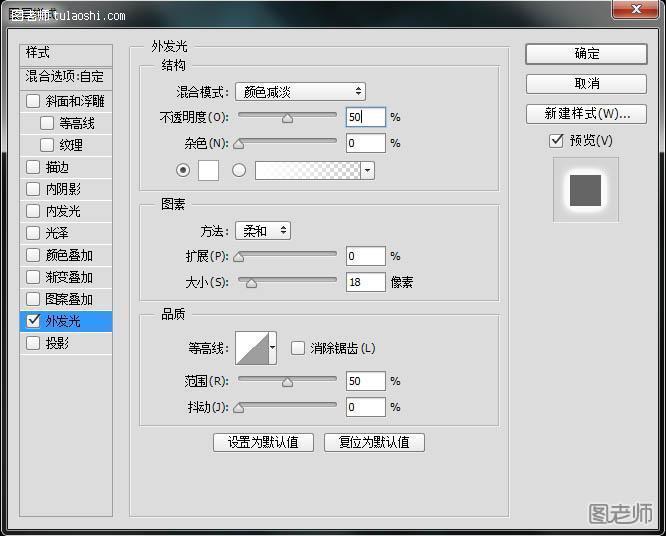Viewport: 666px width, 536px height.
Task: Click the 等高线 contour thumbnail
Action: click(252, 348)
